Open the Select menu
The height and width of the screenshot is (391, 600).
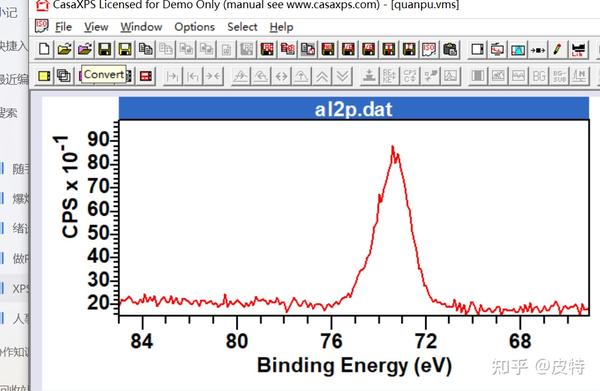(x=242, y=27)
